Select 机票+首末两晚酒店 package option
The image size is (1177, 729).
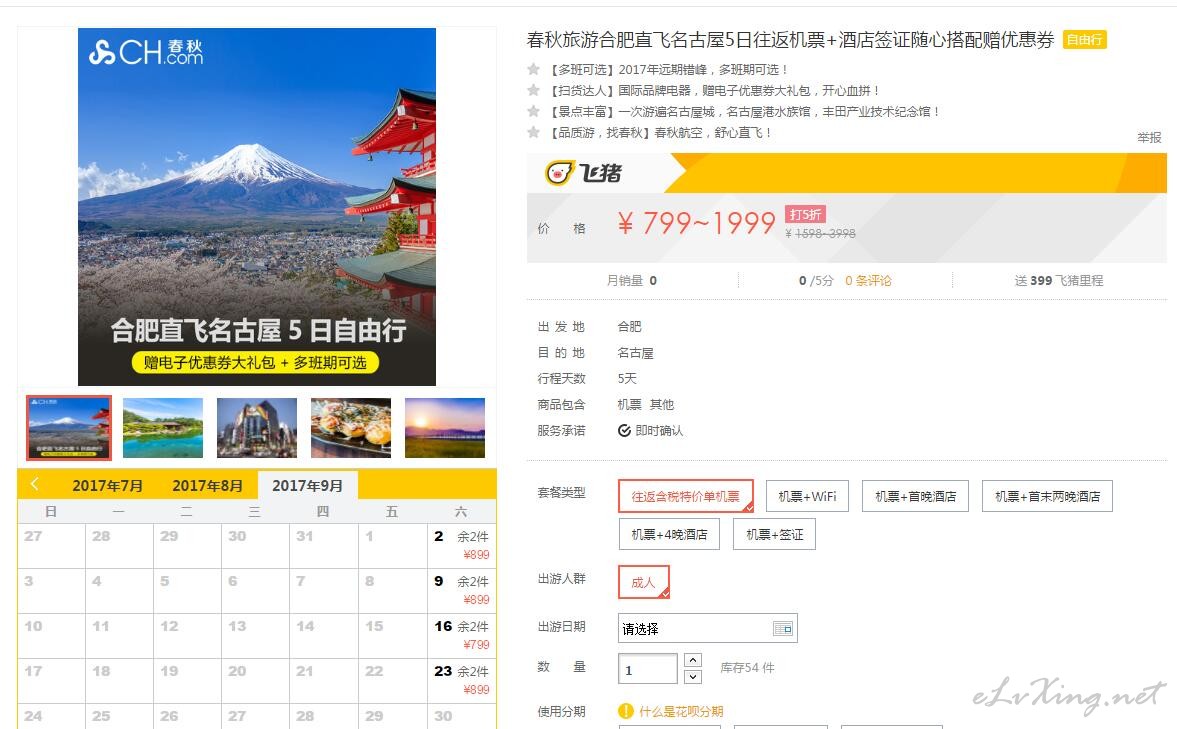[1047, 496]
